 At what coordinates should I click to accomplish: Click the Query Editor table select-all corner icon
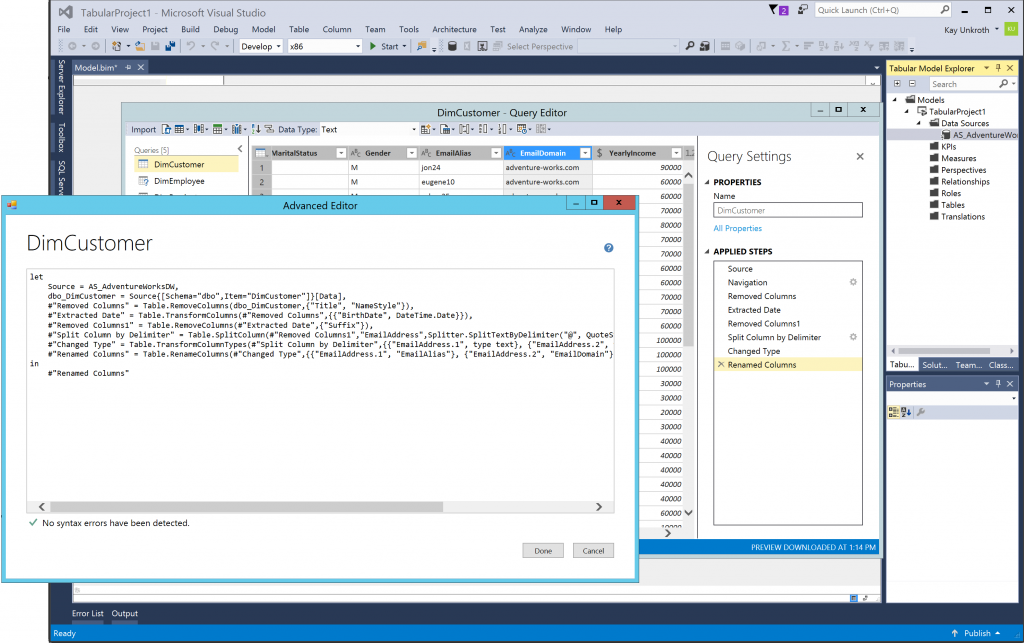point(261,153)
